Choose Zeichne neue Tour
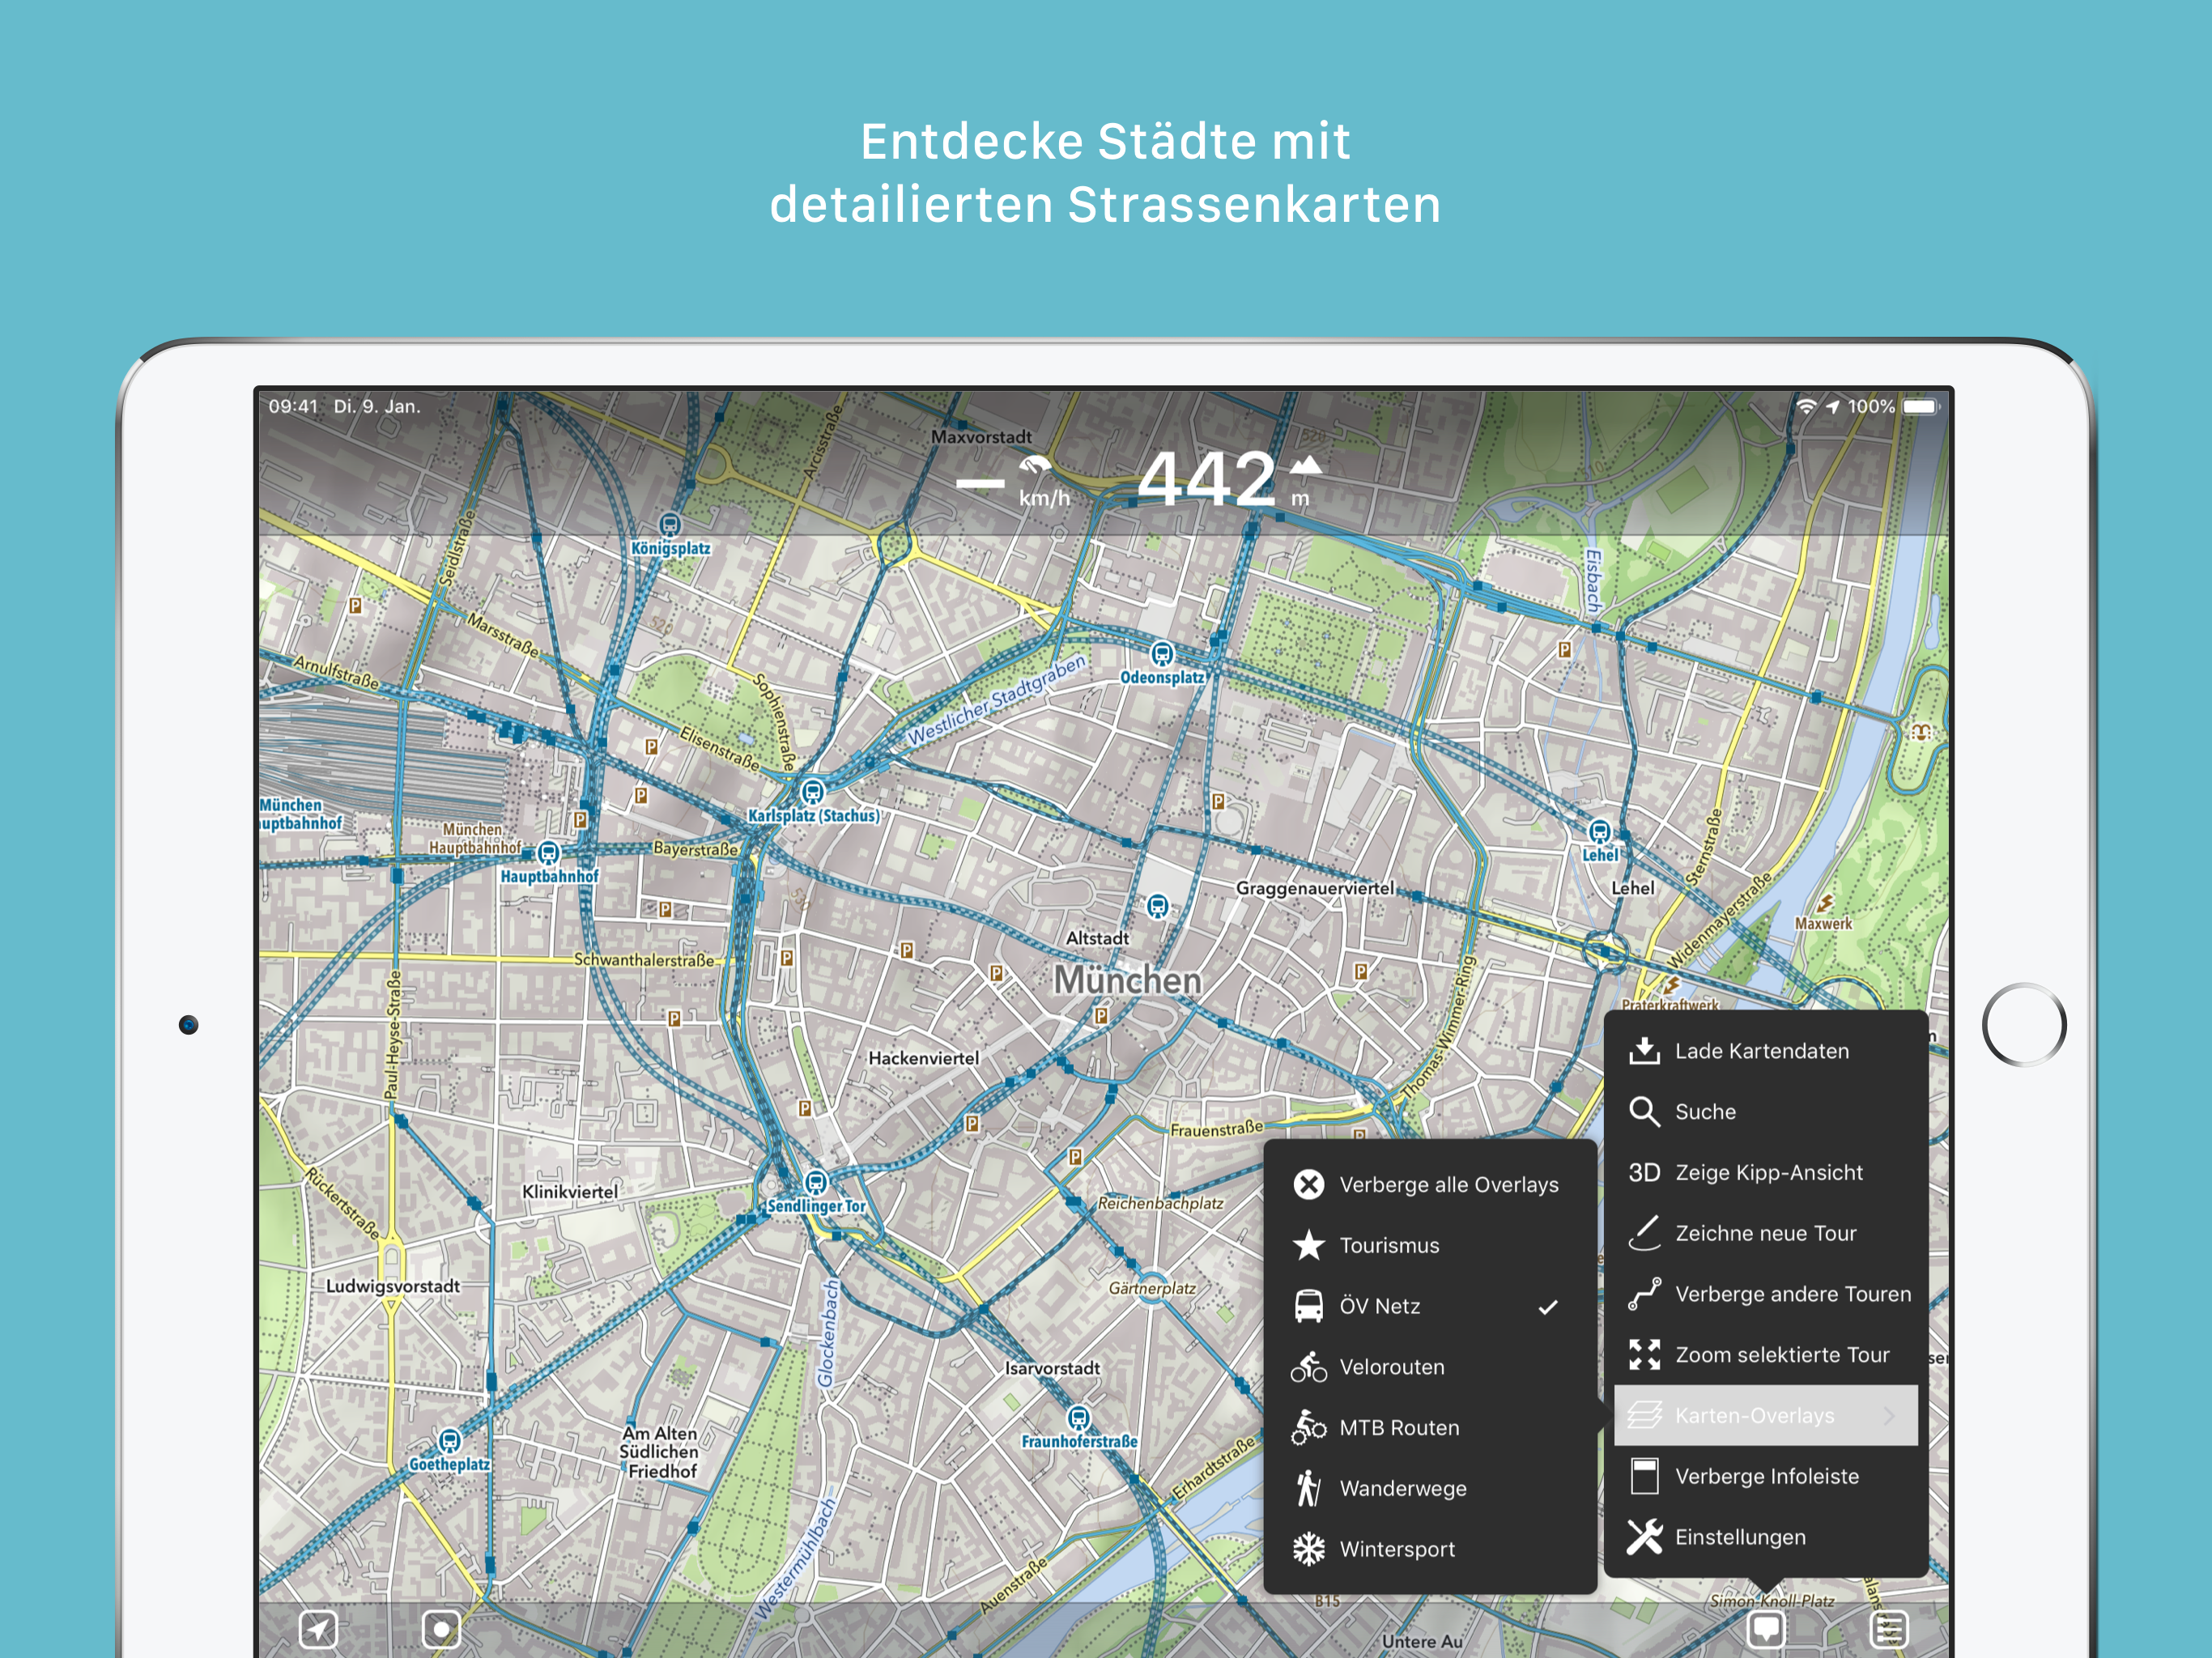 point(1765,1233)
